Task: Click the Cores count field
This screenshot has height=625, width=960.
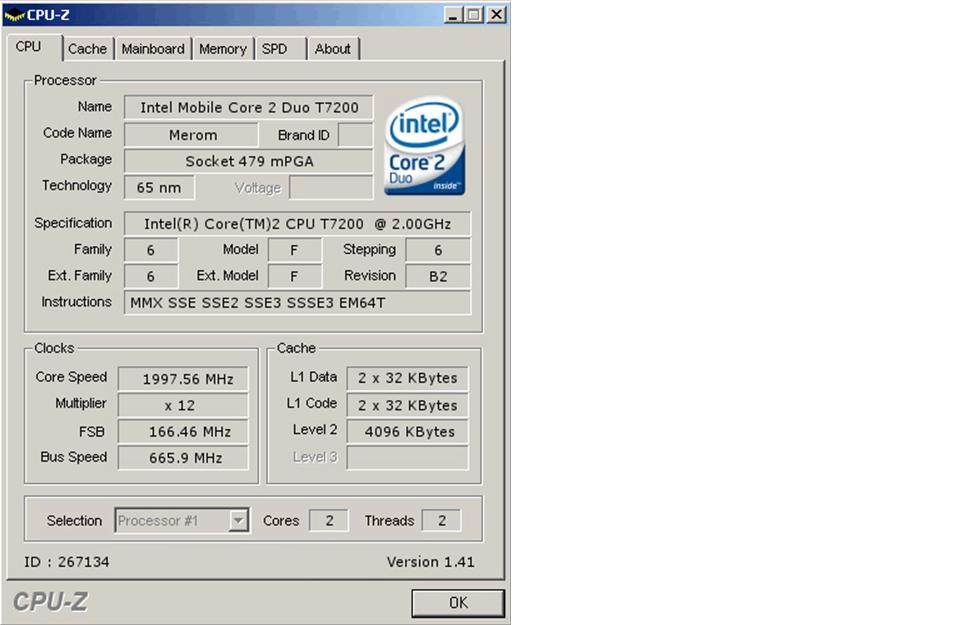Action: (x=329, y=521)
